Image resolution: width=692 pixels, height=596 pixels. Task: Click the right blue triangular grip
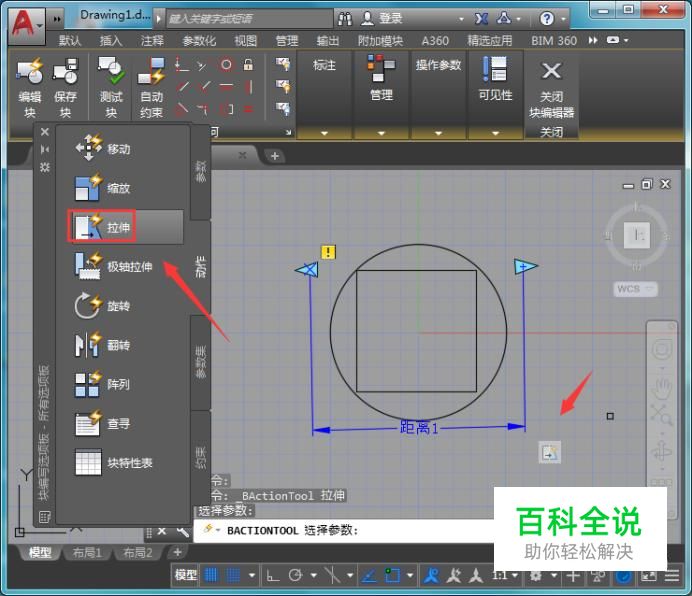pyautogui.click(x=525, y=266)
